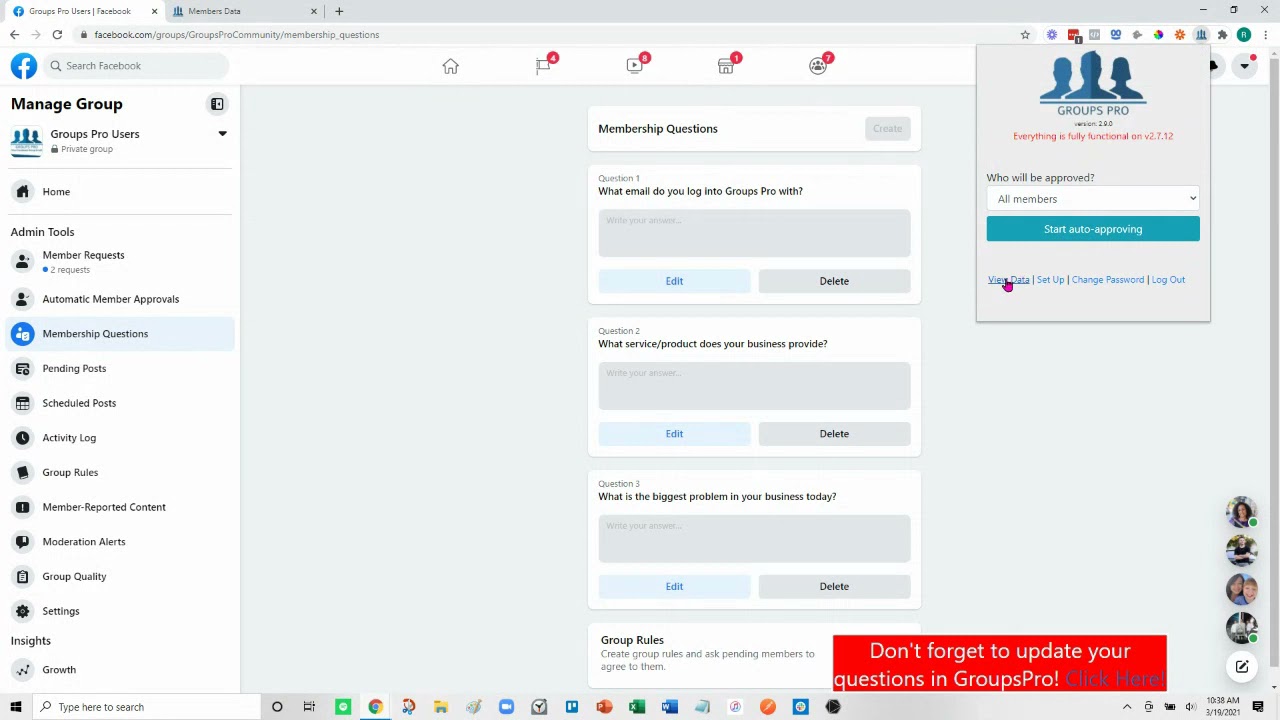Delete Question 1 about Groups Pro email
This screenshot has height=720, width=1280.
834,281
